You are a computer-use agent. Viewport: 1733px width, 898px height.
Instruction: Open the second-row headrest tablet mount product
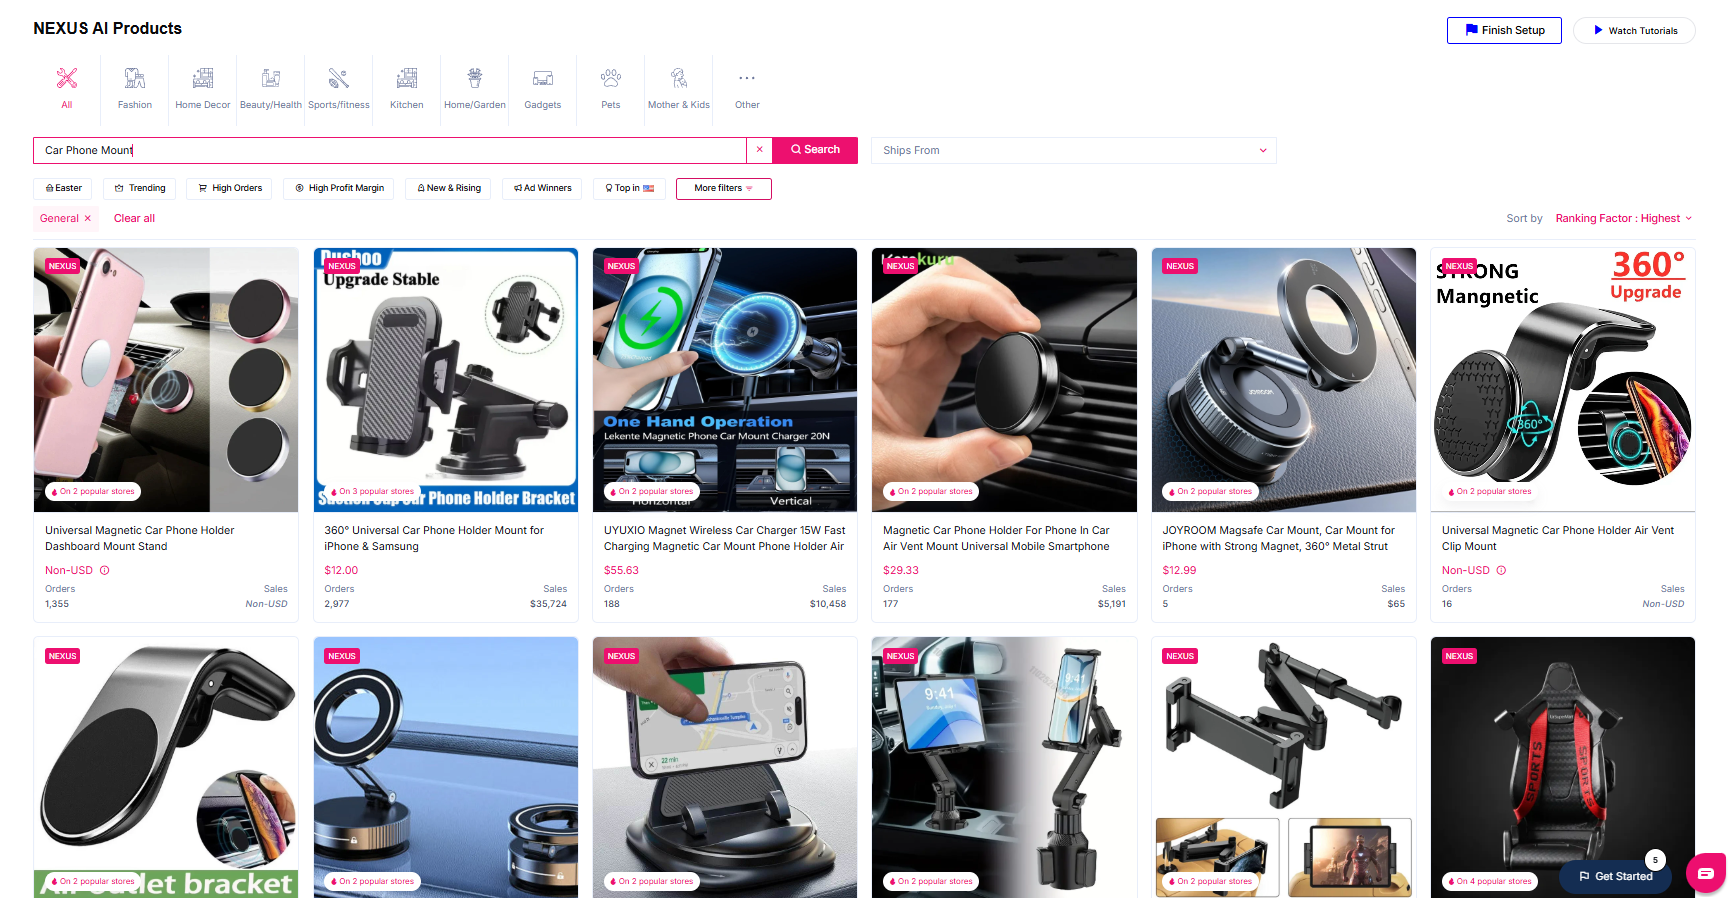(x=1284, y=767)
